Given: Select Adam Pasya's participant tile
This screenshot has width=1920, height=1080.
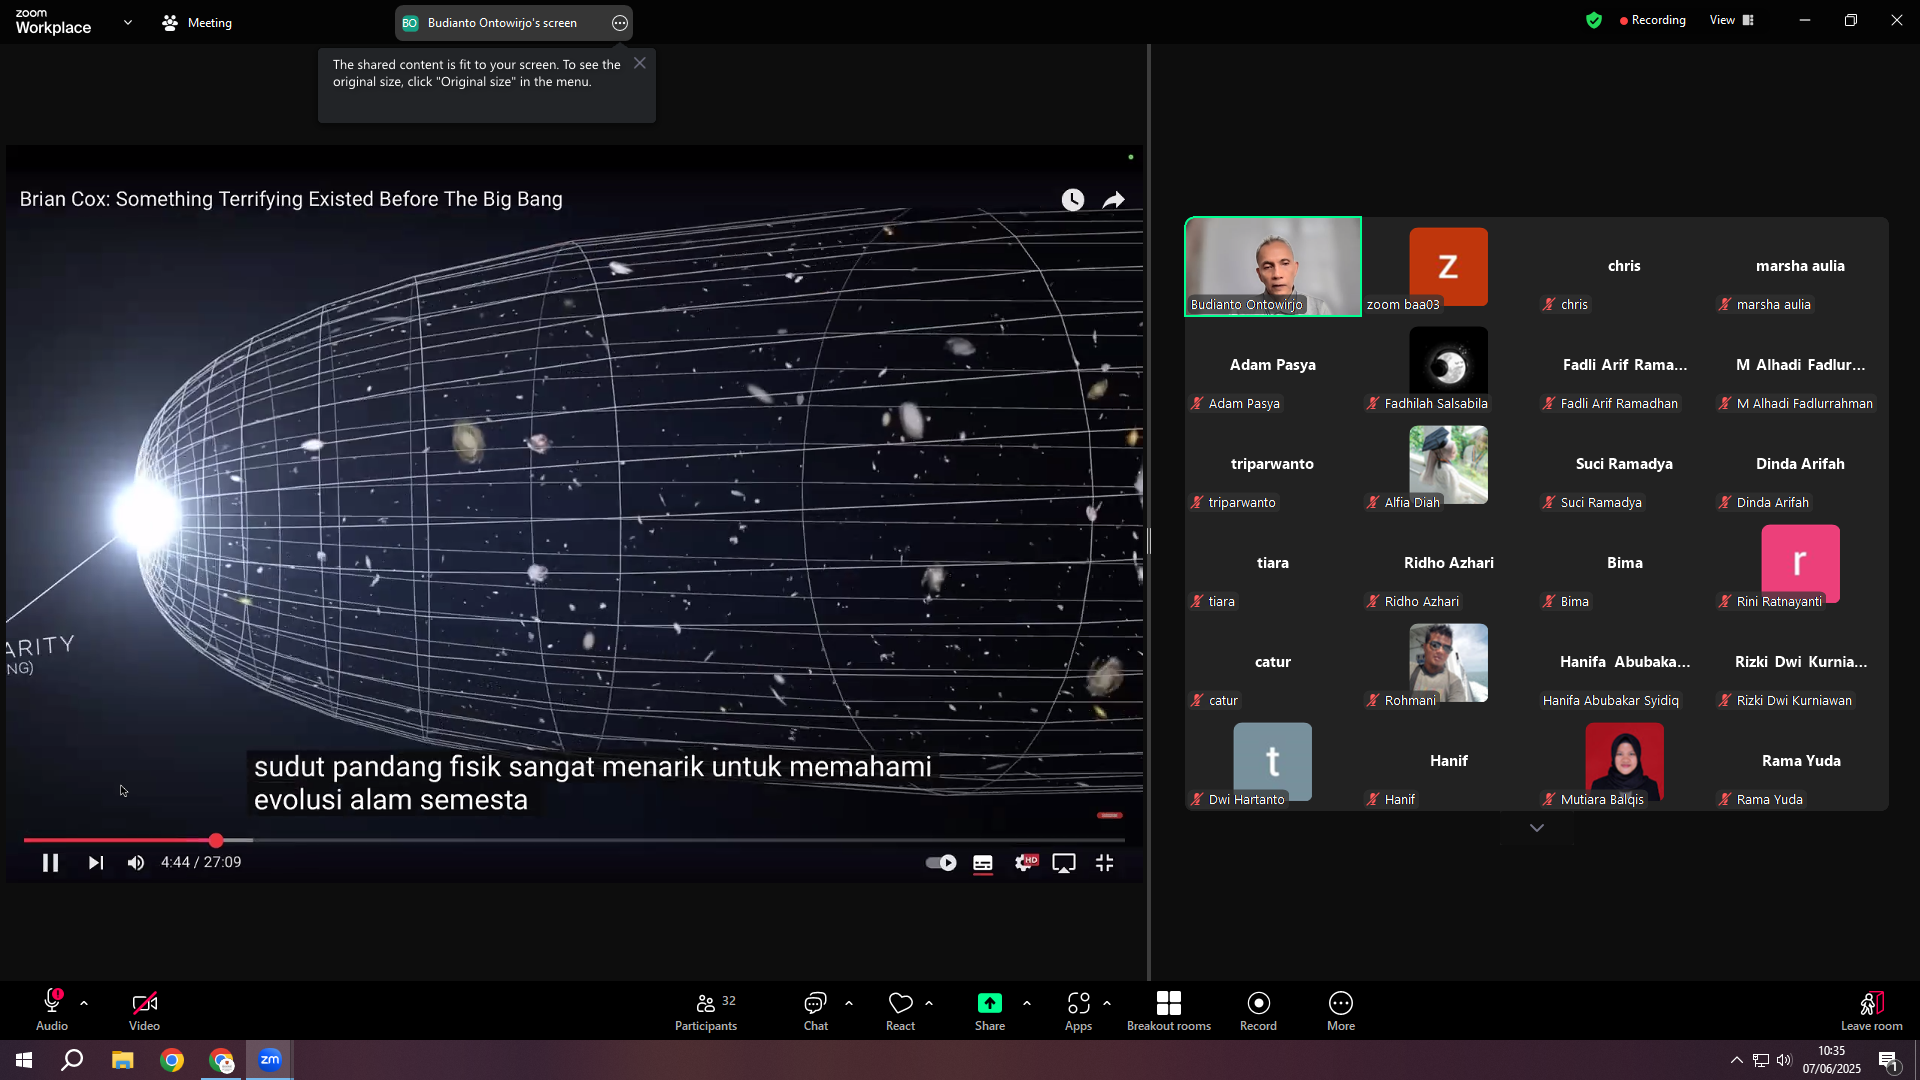Looking at the screenshot, I should click(x=1273, y=366).
